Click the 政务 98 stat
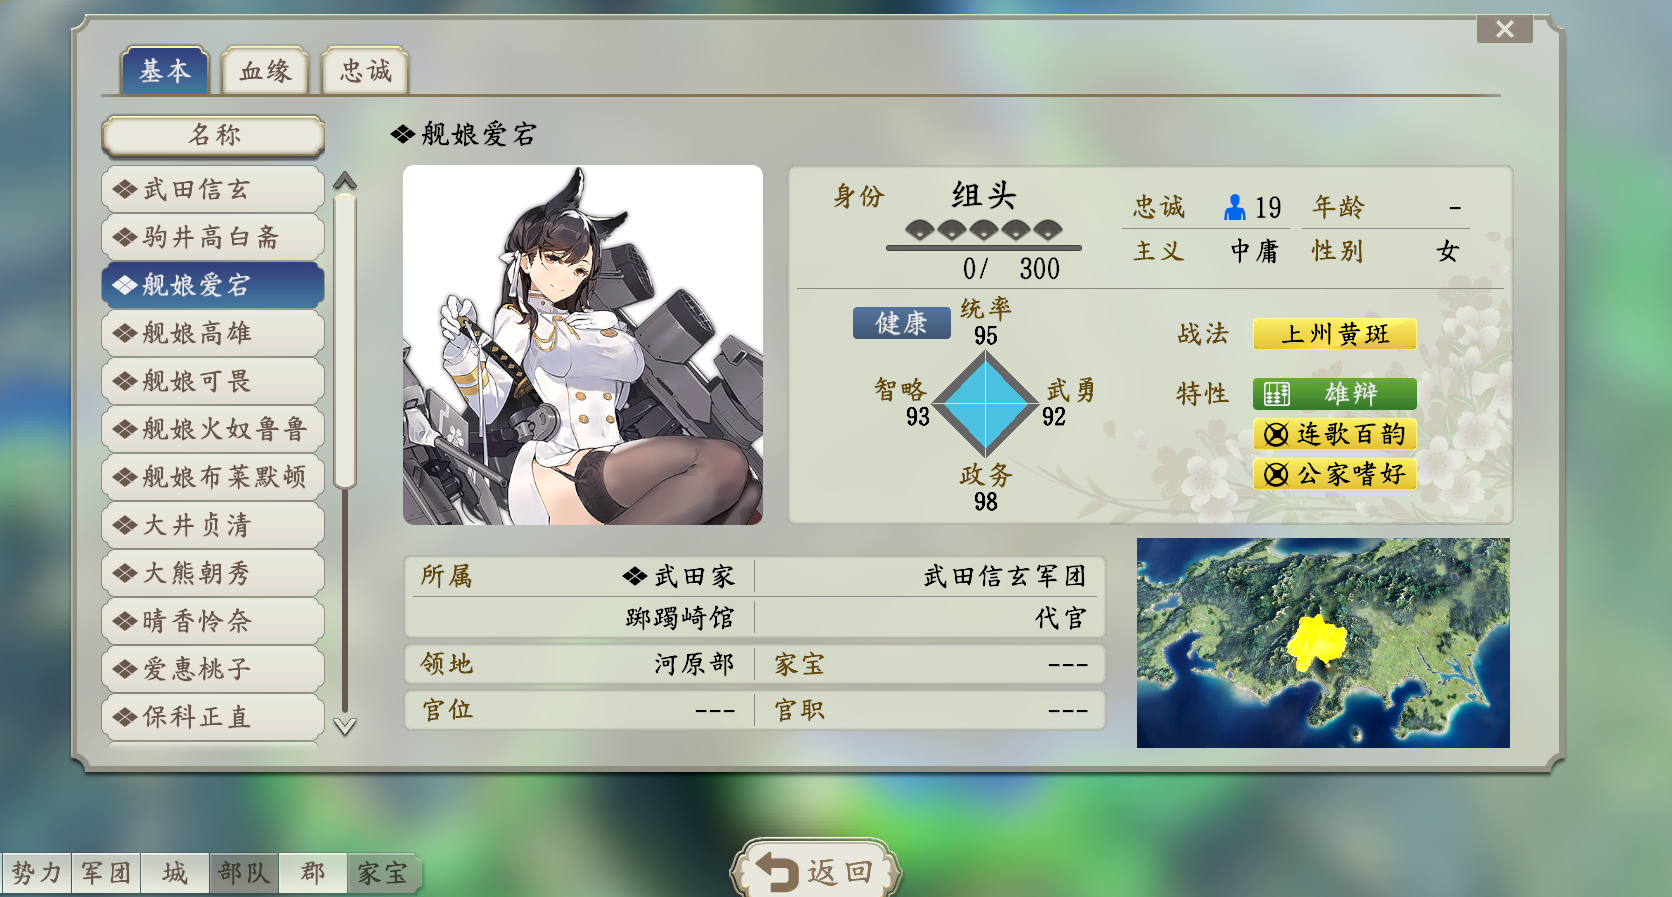The image size is (1672, 897). click(x=986, y=488)
